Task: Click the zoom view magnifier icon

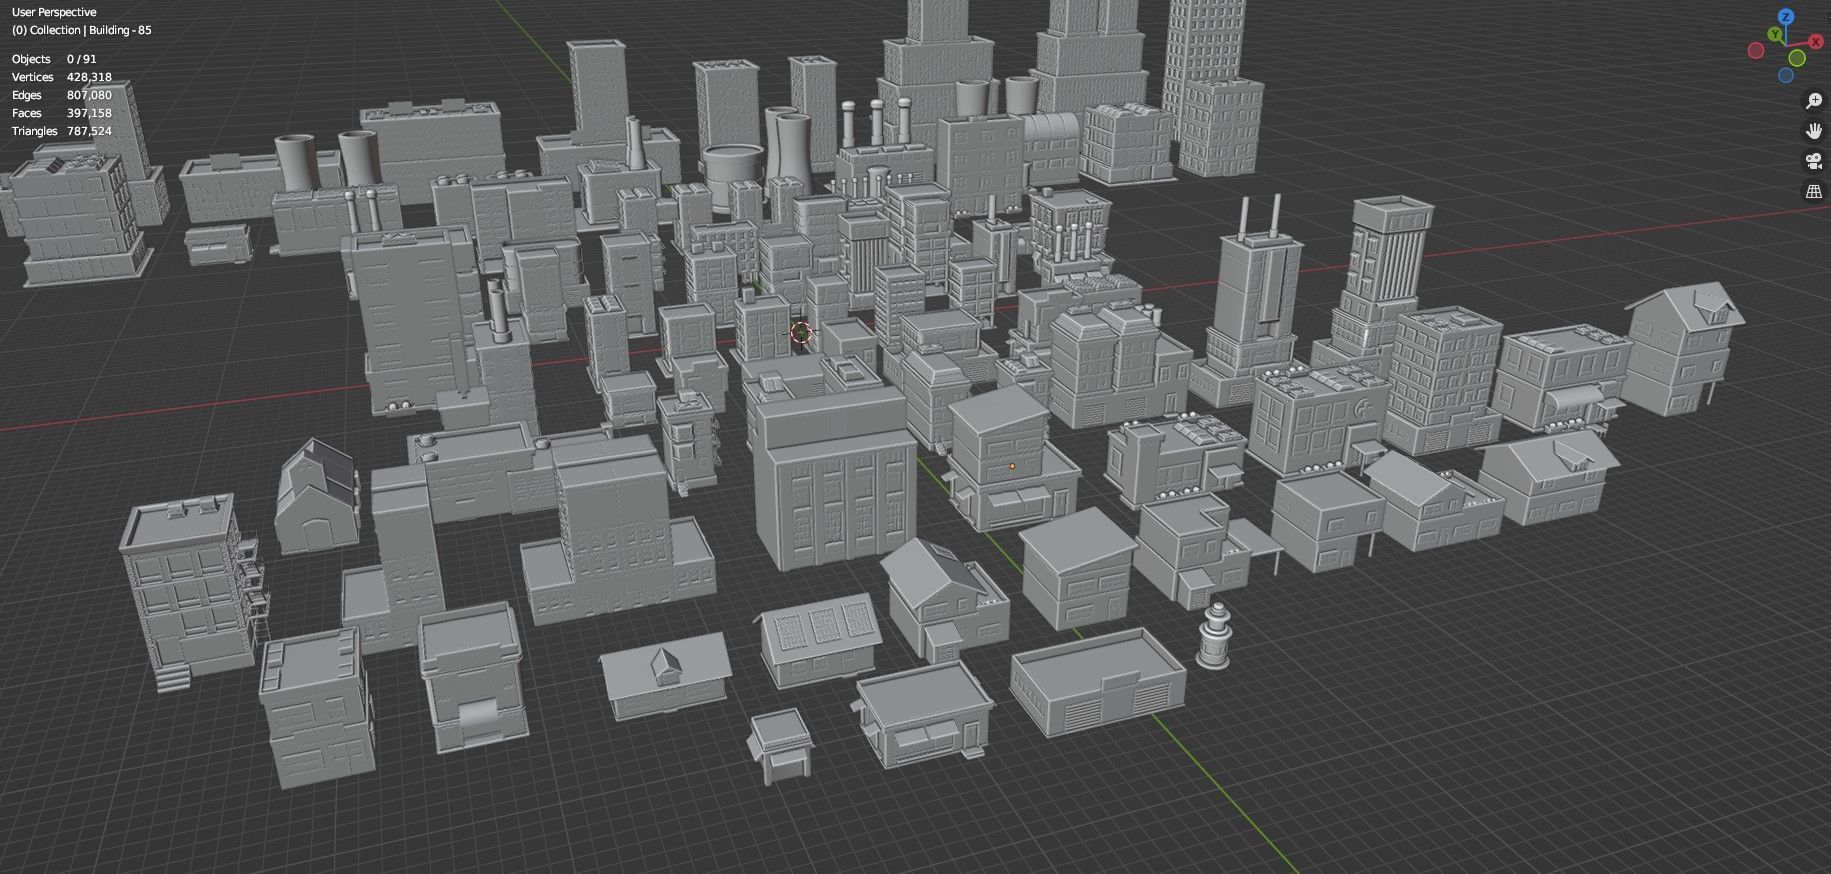Action: pos(1814,100)
